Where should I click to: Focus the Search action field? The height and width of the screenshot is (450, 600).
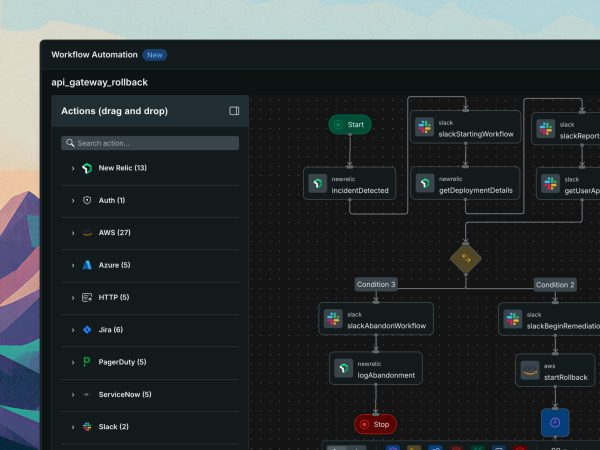pyautogui.click(x=150, y=143)
